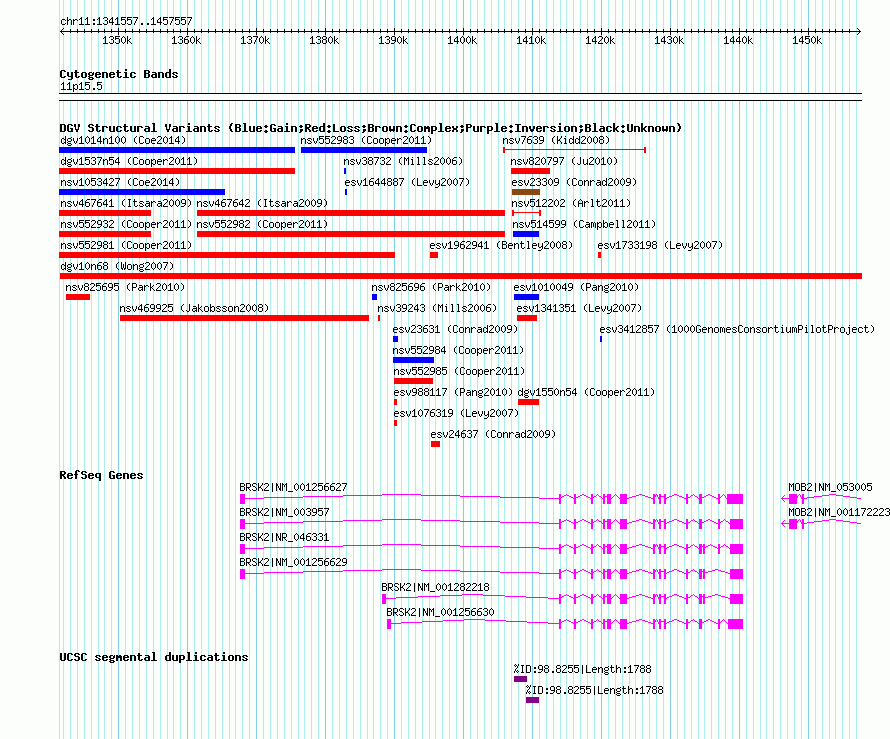Open variant nsv825695 (Park2010)

pos(125,287)
